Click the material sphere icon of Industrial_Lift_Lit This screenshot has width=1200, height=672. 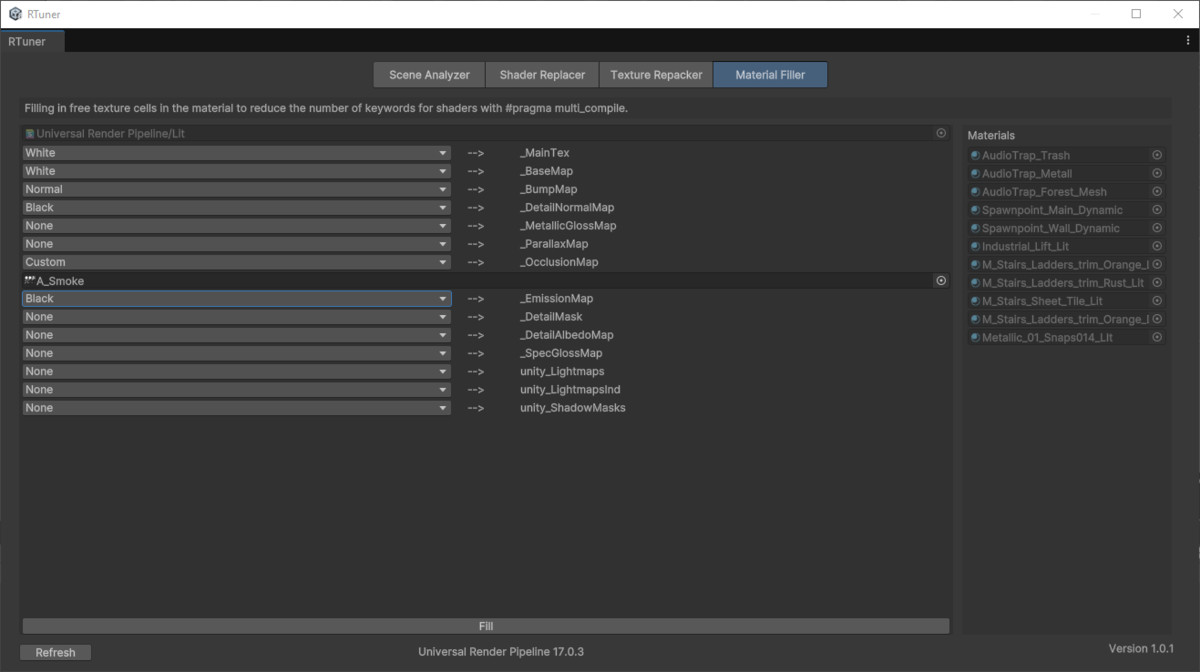coord(974,246)
